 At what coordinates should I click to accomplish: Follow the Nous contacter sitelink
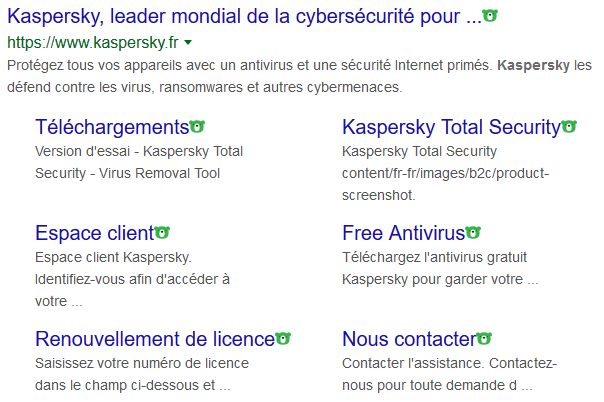[x=409, y=339]
